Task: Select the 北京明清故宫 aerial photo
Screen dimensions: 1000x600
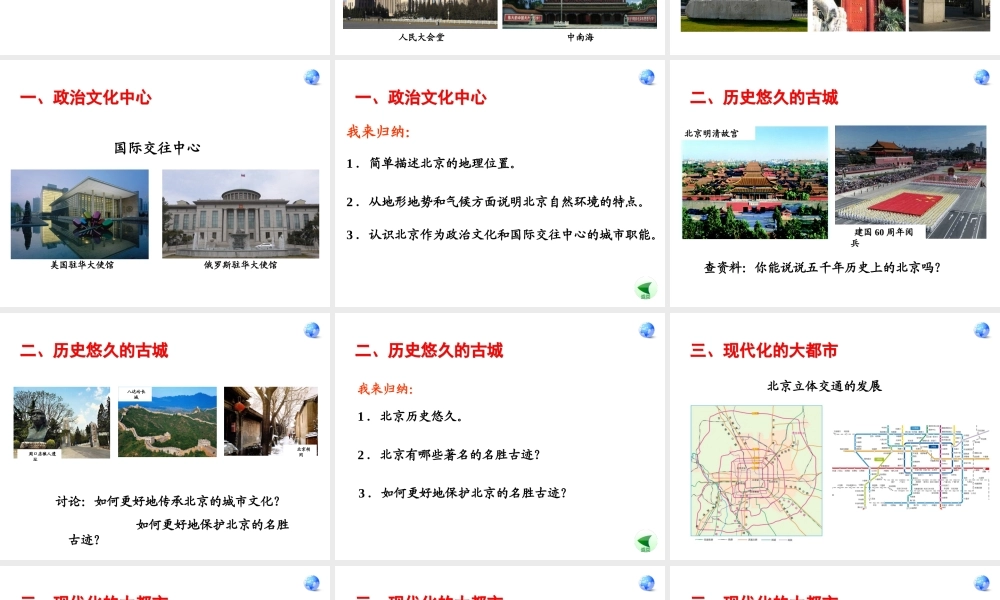Action: (755, 182)
